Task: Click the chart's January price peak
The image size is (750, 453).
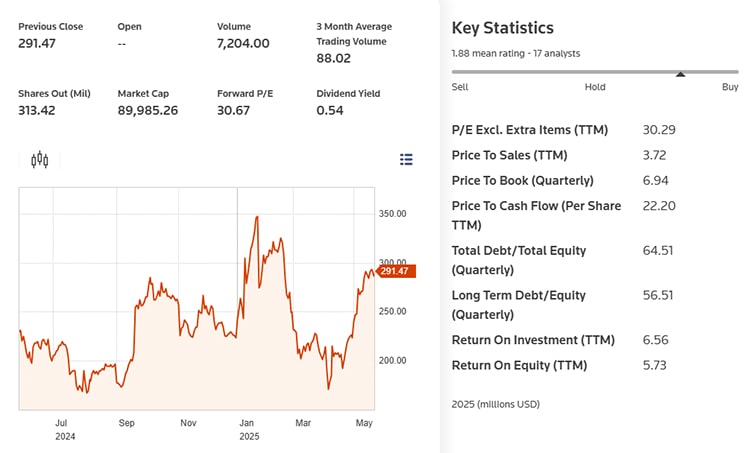Action: click(x=258, y=216)
